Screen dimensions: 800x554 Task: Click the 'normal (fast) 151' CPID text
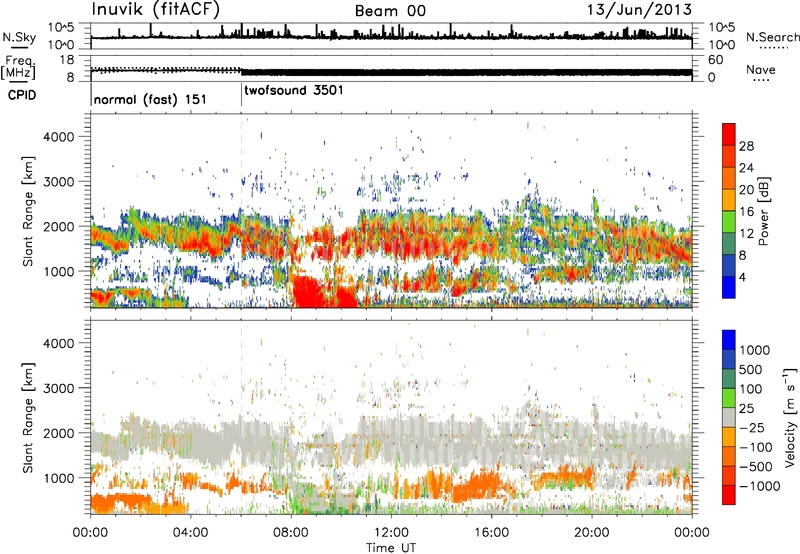coord(150,99)
